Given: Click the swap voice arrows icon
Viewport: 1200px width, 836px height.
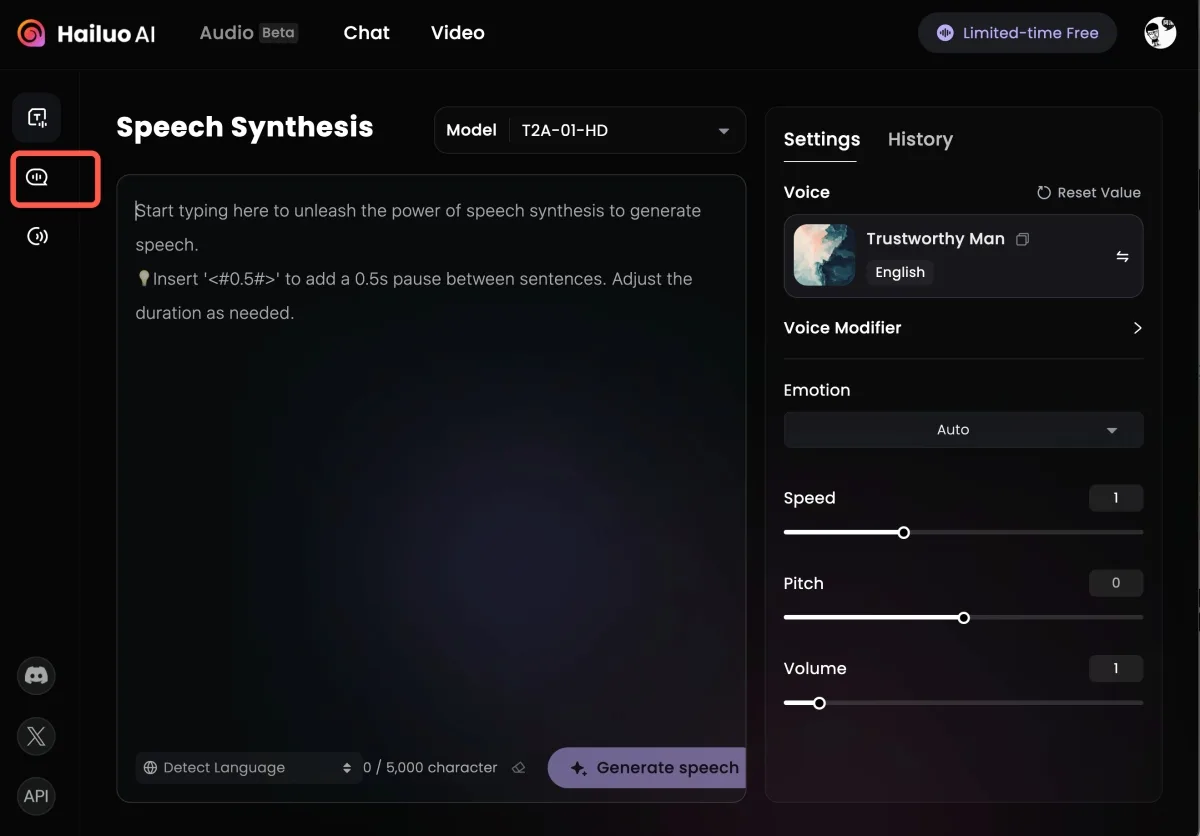Looking at the screenshot, I should pyautogui.click(x=1122, y=257).
